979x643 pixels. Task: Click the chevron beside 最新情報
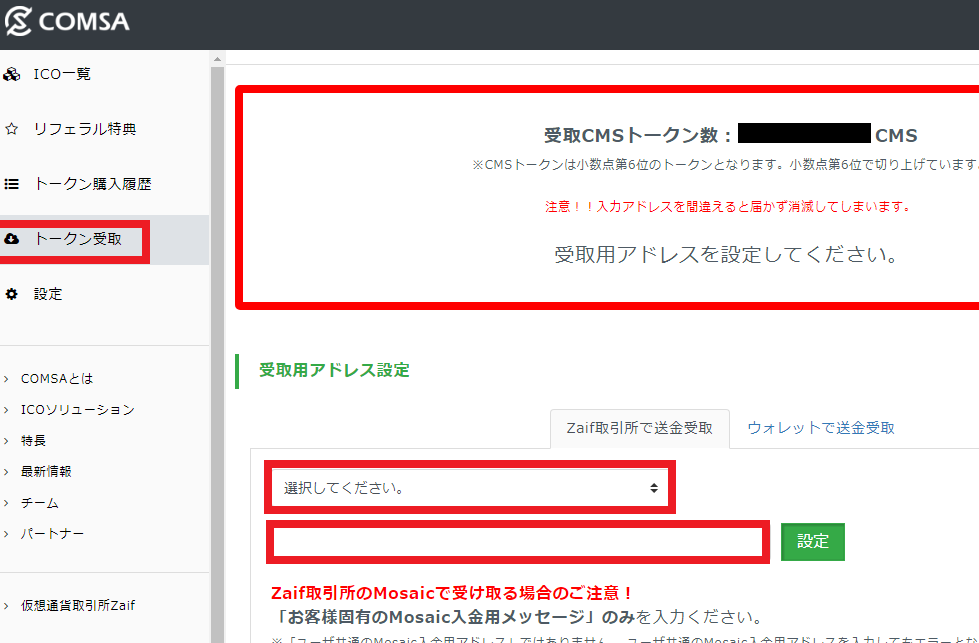pyautogui.click(x=6, y=472)
